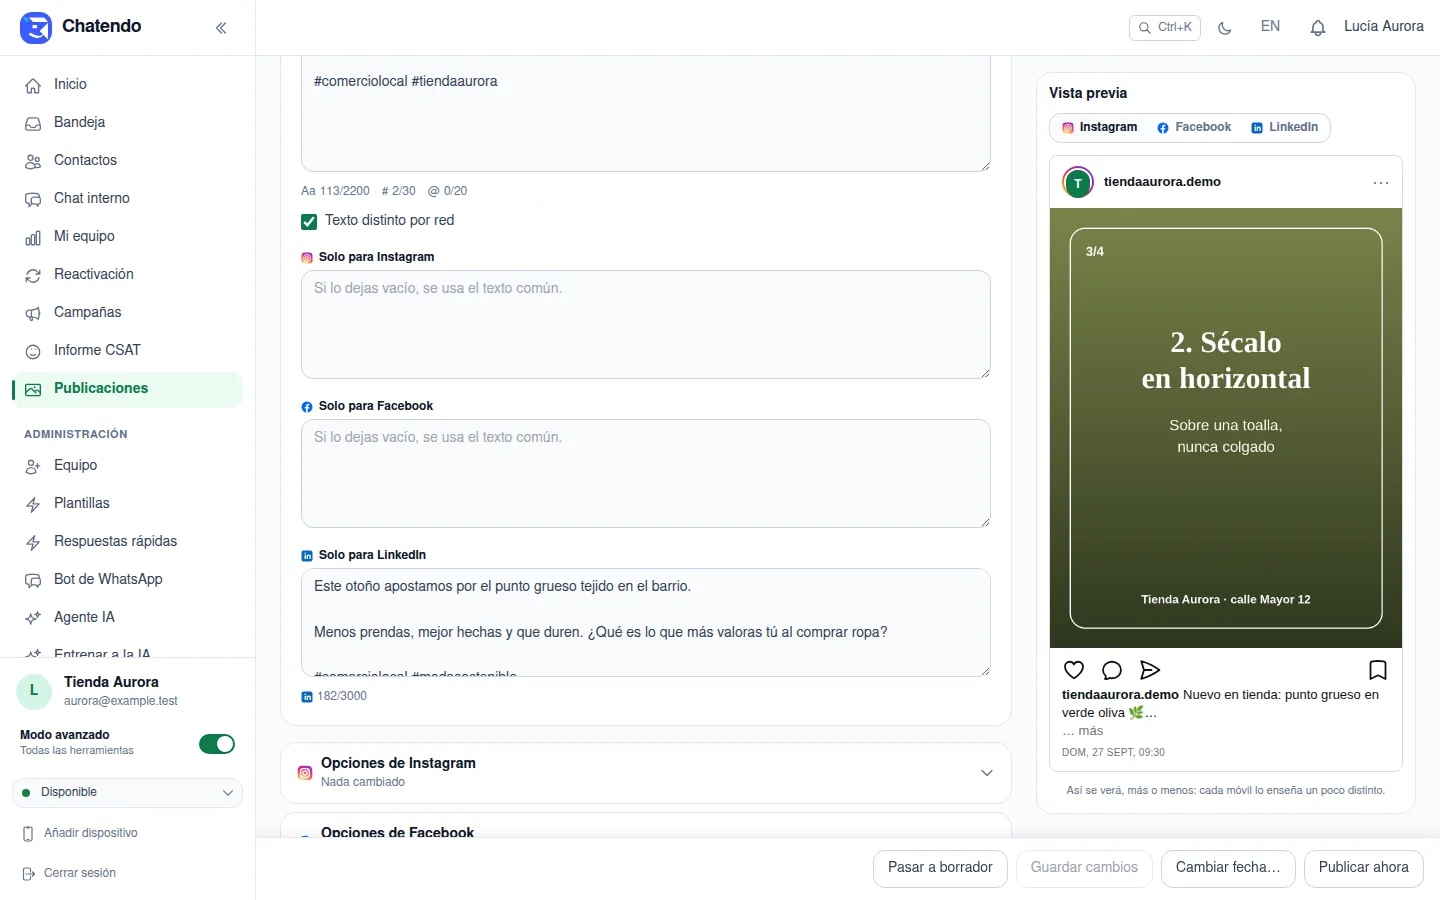Image resolution: width=1440 pixels, height=900 pixels.
Task: Click Publicar ahora button
Action: (x=1364, y=868)
